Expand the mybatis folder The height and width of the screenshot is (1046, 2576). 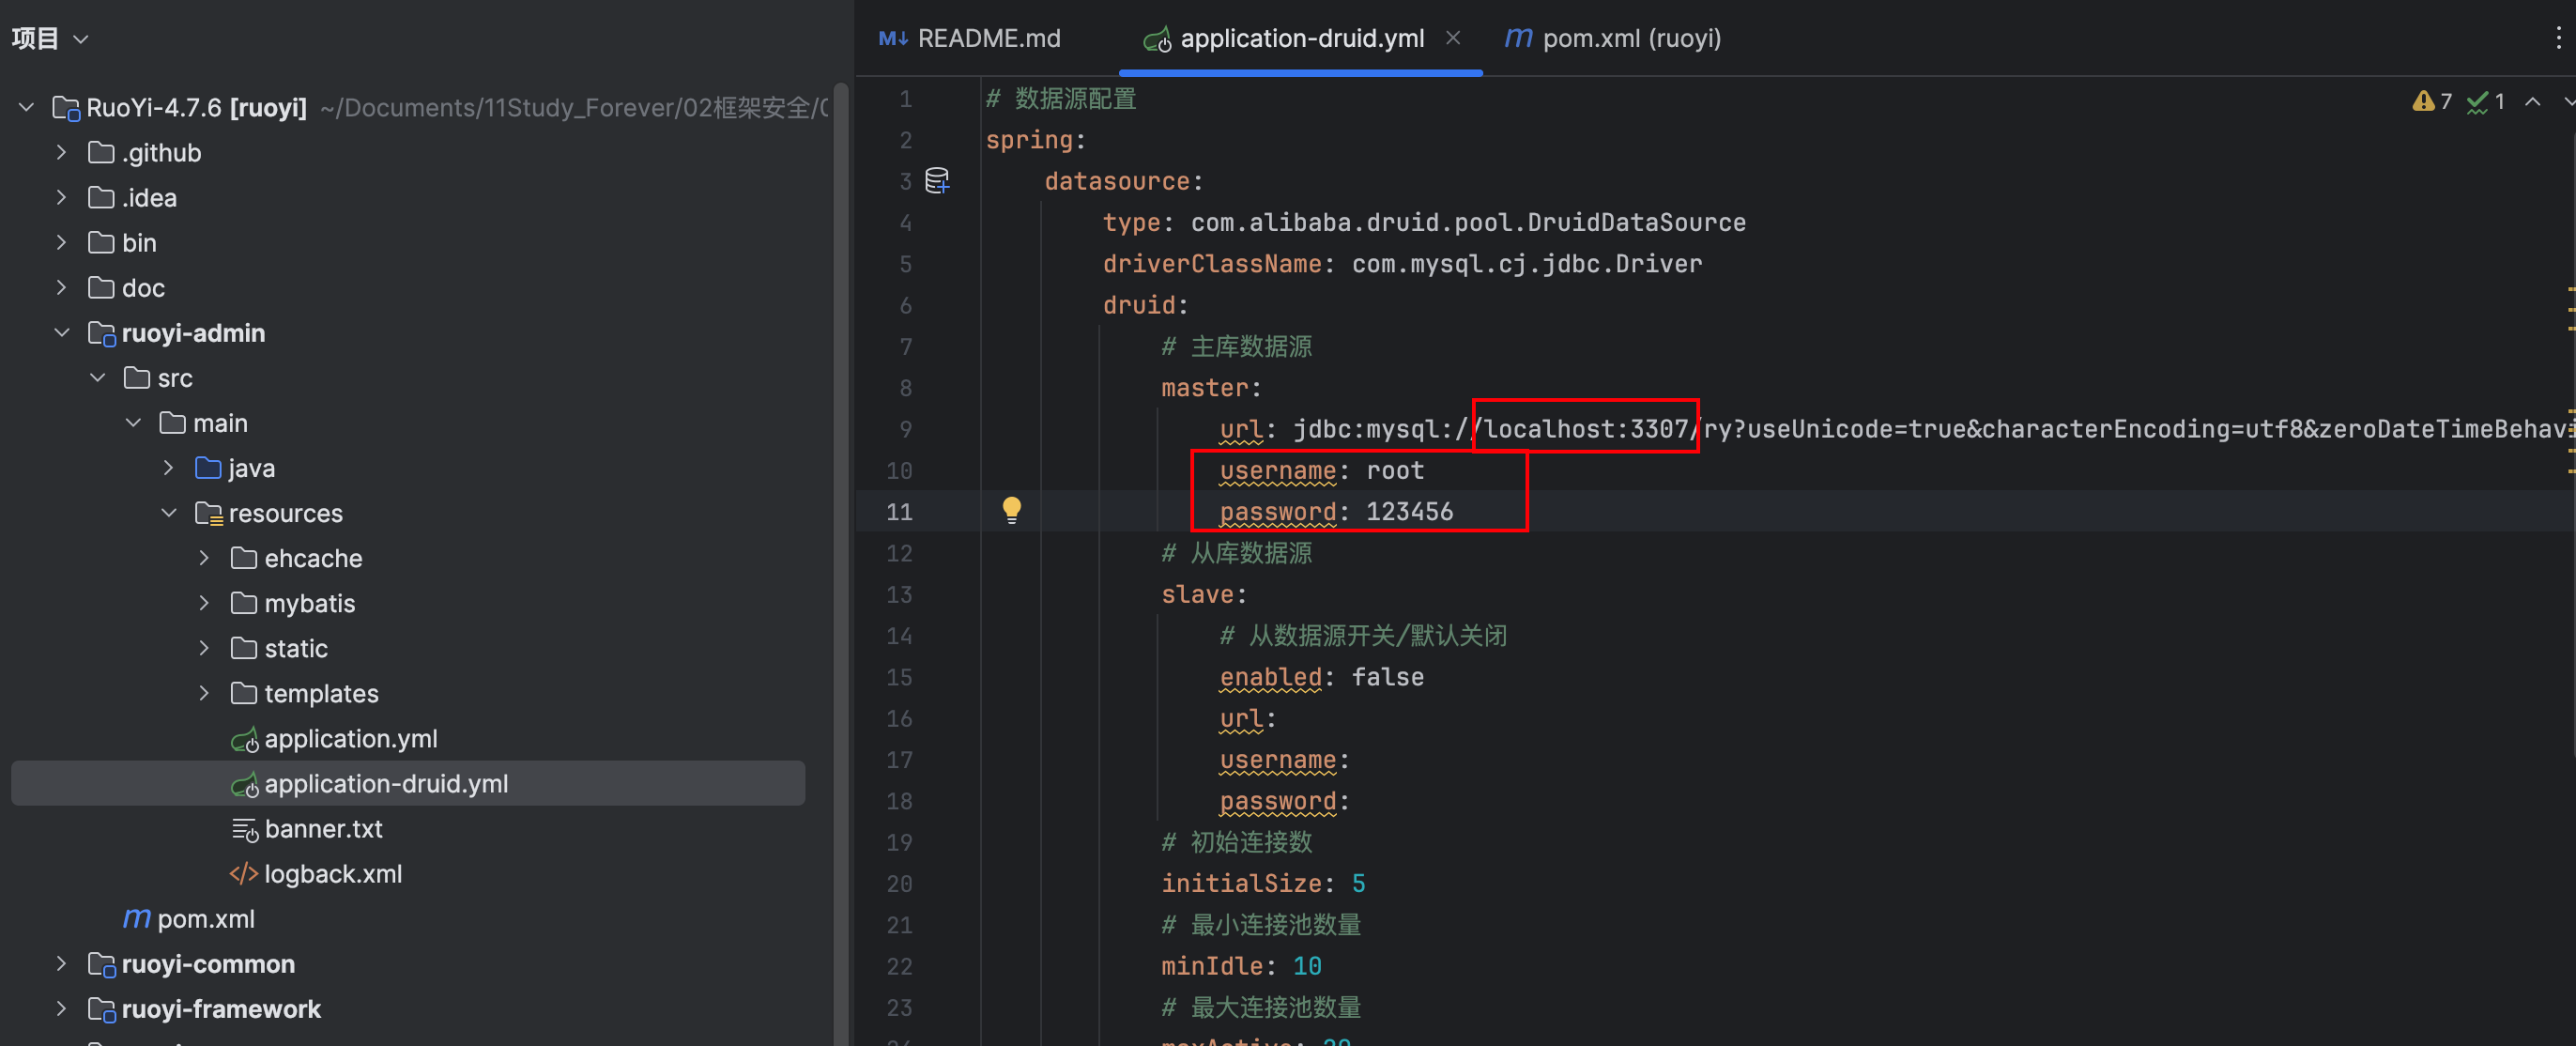tap(204, 603)
